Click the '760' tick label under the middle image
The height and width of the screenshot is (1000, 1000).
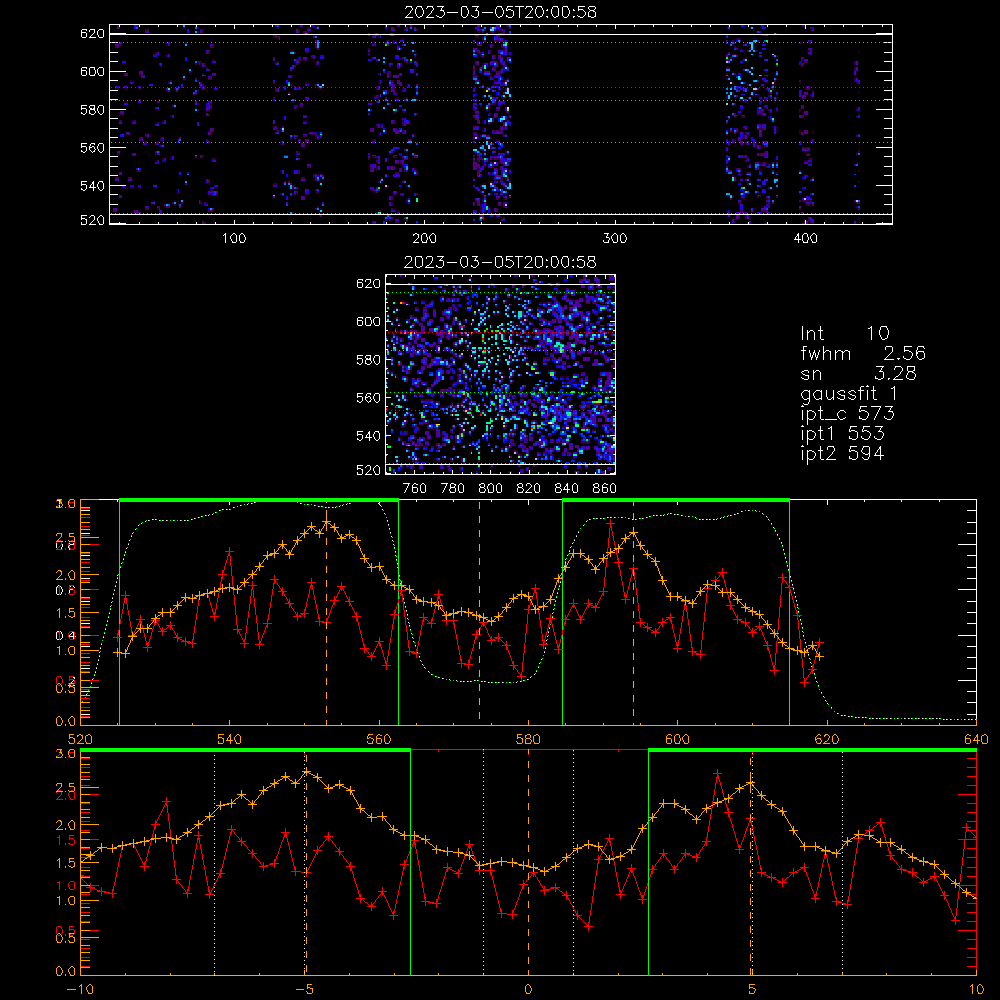[x=415, y=489]
